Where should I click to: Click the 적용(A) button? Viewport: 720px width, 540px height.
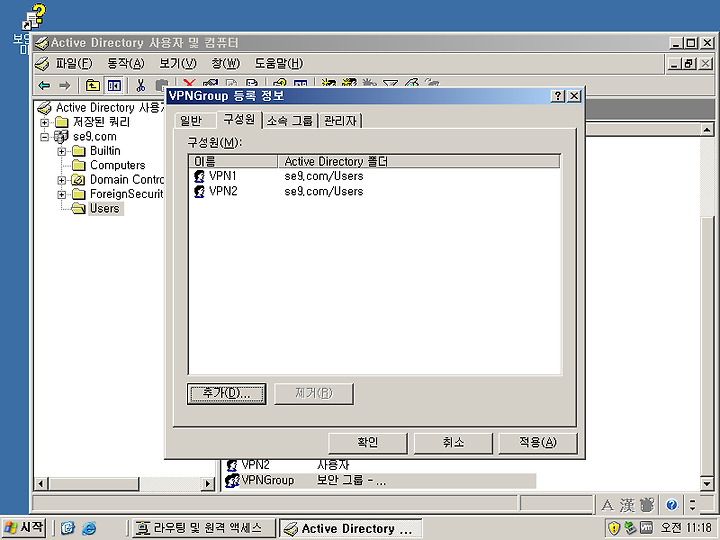pos(538,443)
